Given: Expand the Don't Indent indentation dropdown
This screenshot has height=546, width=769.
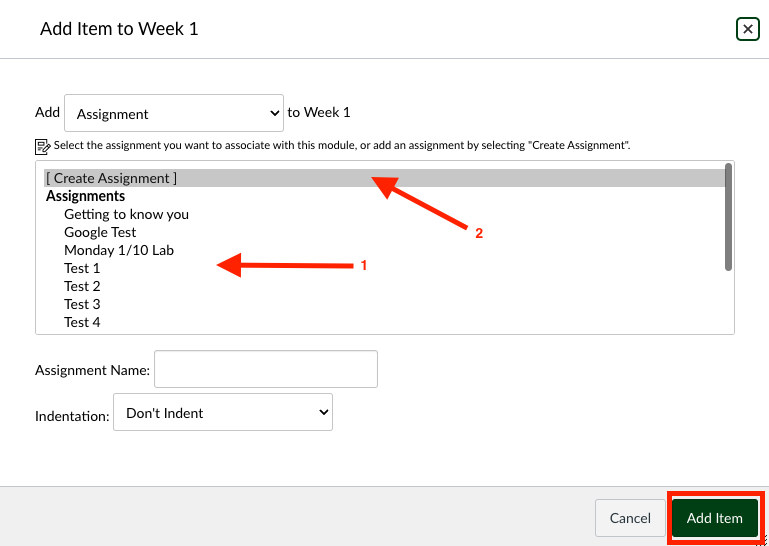Looking at the screenshot, I should [223, 412].
